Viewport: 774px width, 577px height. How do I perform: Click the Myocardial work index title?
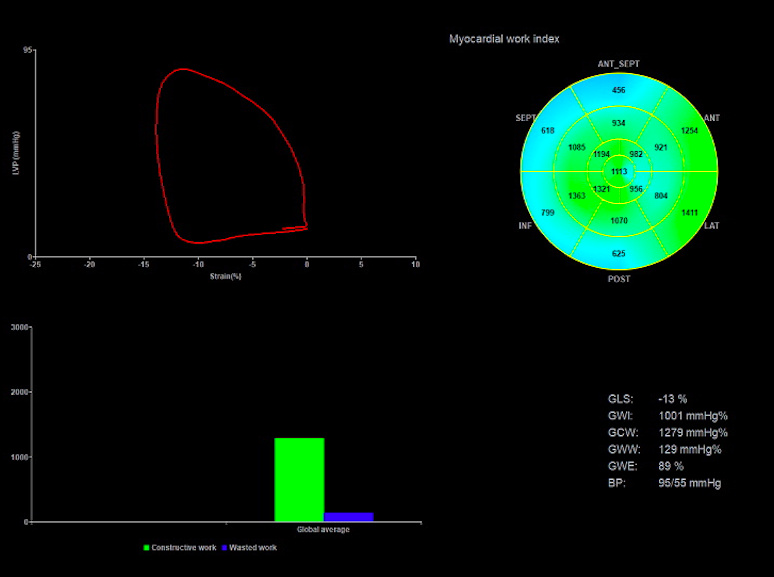[504, 39]
